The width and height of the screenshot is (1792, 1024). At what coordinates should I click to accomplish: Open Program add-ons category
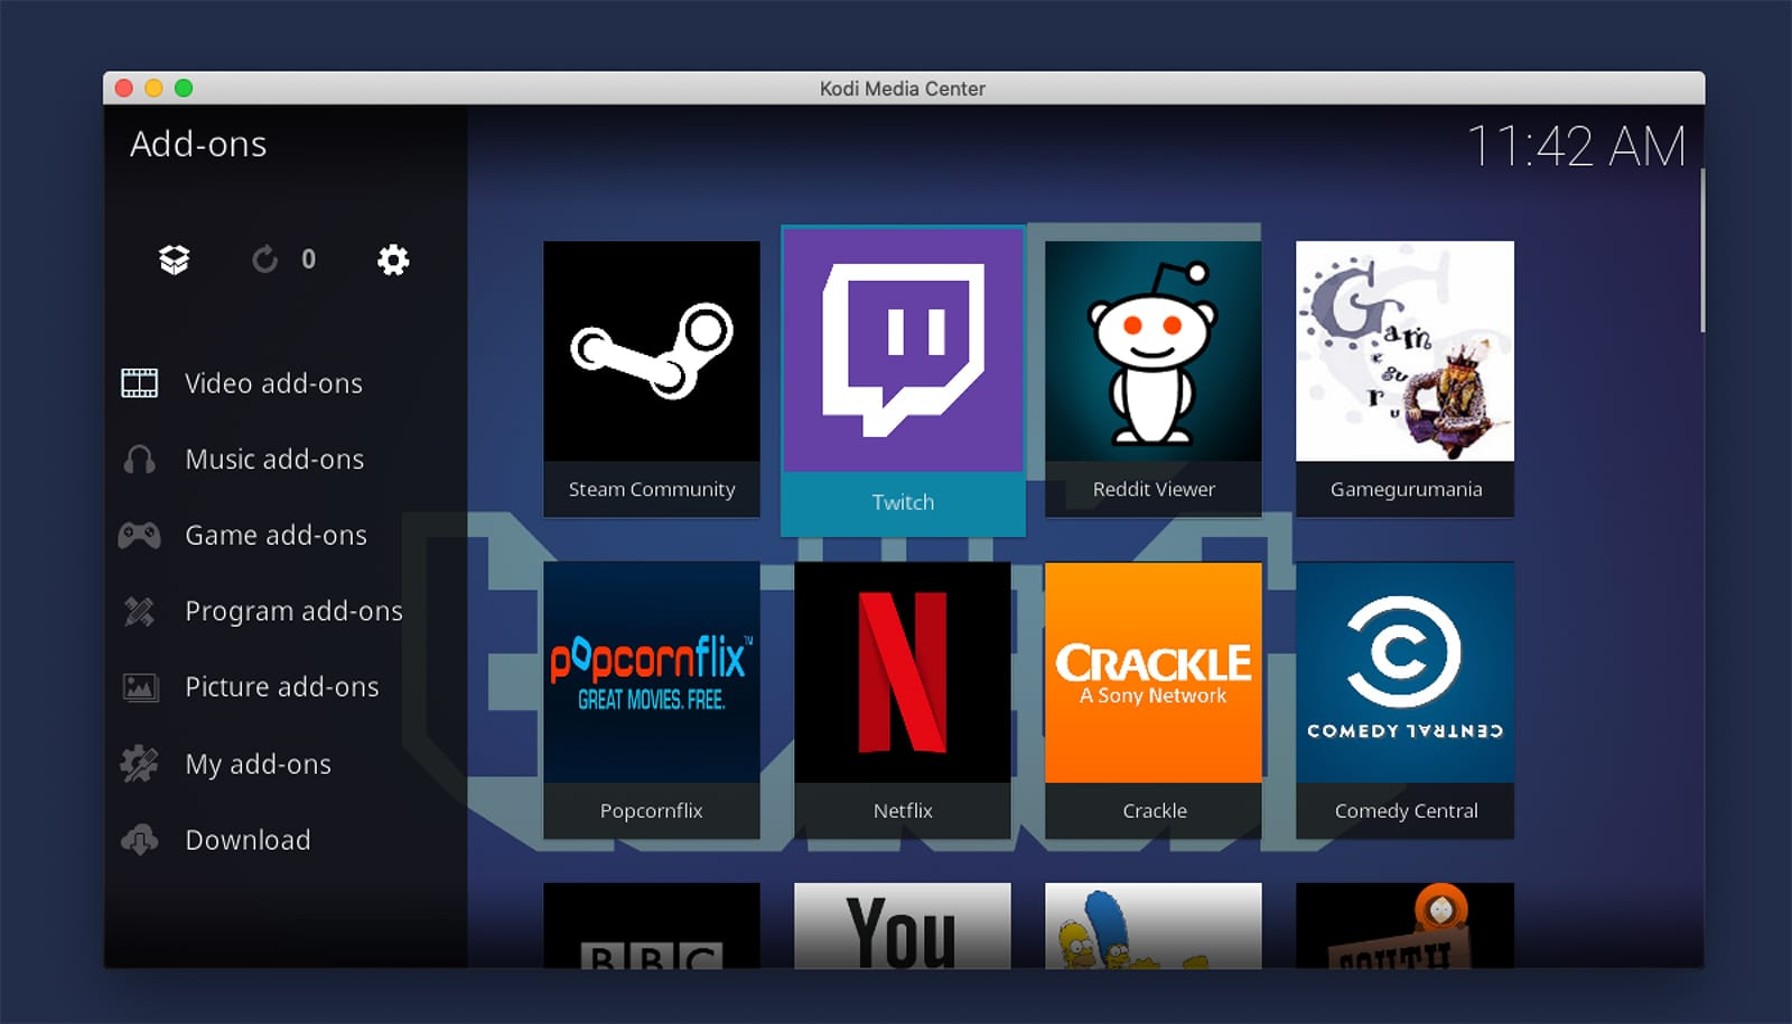coord(294,611)
